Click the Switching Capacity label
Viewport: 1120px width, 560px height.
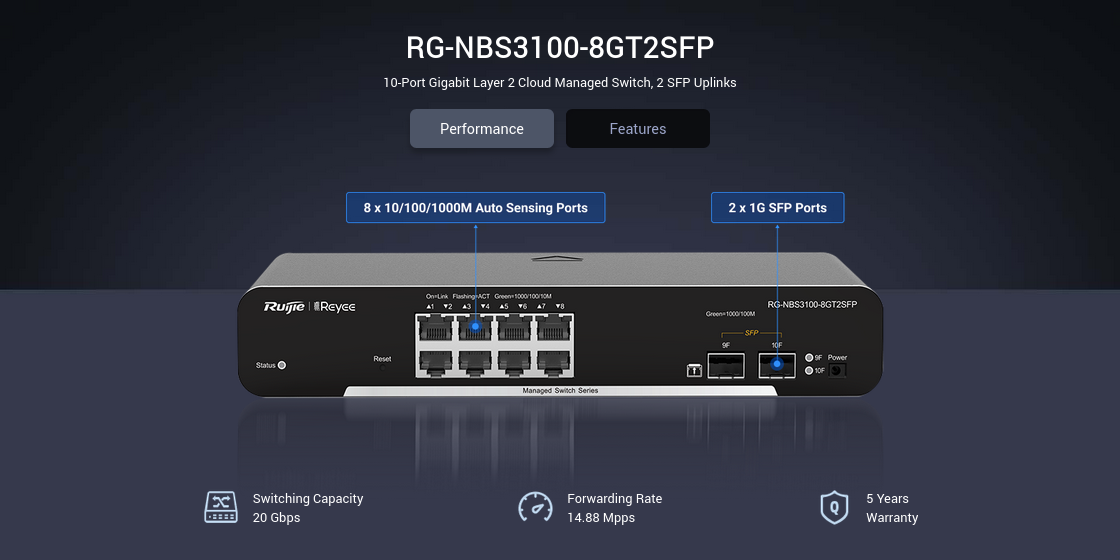308,499
